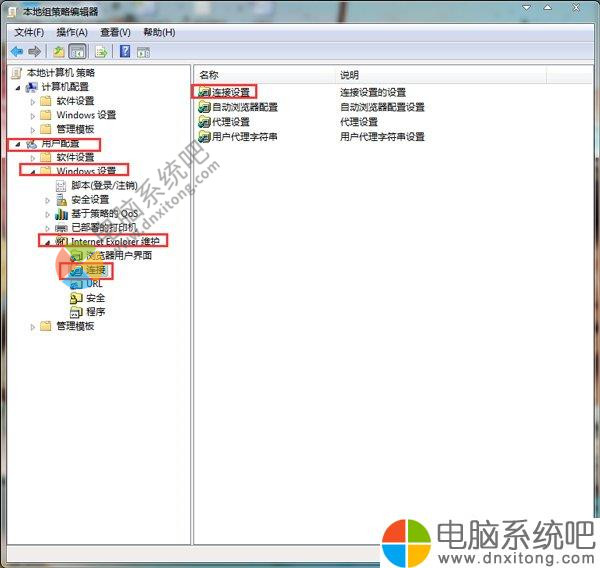Viewport: 600px width, 568px height.
Task: Click the Forward arrow toolbar icon
Action: tap(34, 51)
